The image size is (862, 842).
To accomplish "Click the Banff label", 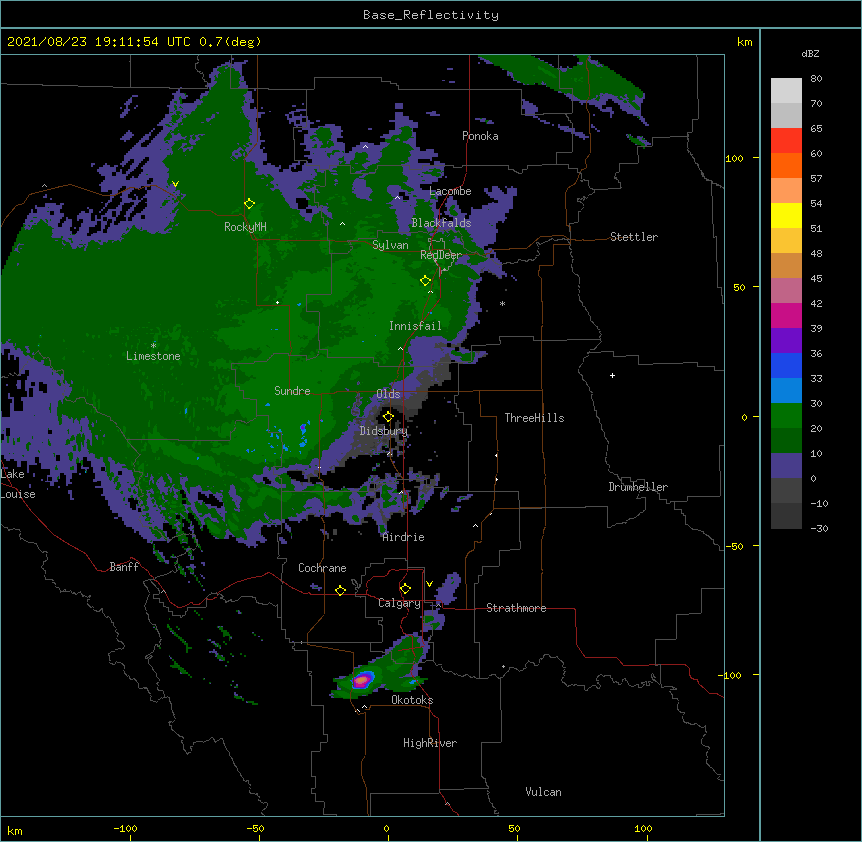I will (x=124, y=567).
